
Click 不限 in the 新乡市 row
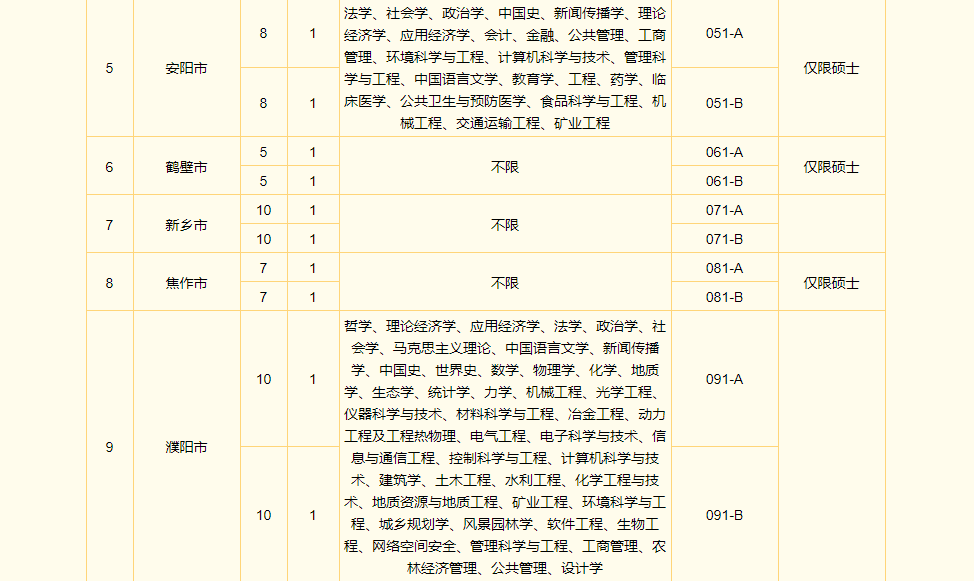tap(505, 225)
